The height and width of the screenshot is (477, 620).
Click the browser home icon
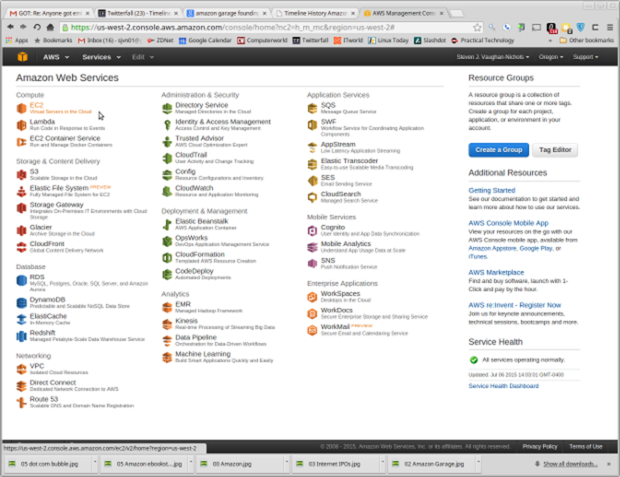tap(50, 27)
